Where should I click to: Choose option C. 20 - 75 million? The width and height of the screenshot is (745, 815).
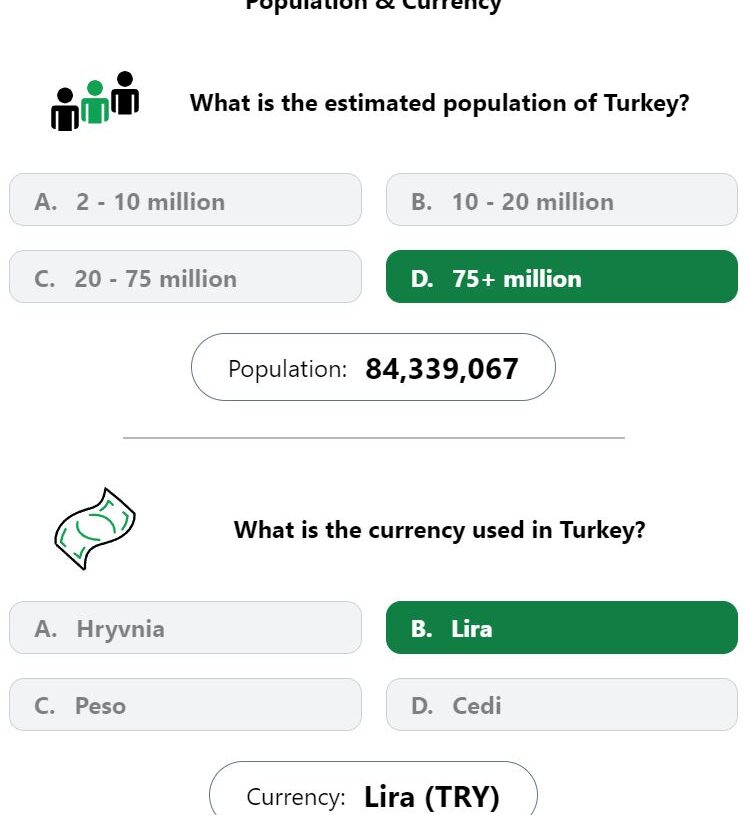pos(185,277)
